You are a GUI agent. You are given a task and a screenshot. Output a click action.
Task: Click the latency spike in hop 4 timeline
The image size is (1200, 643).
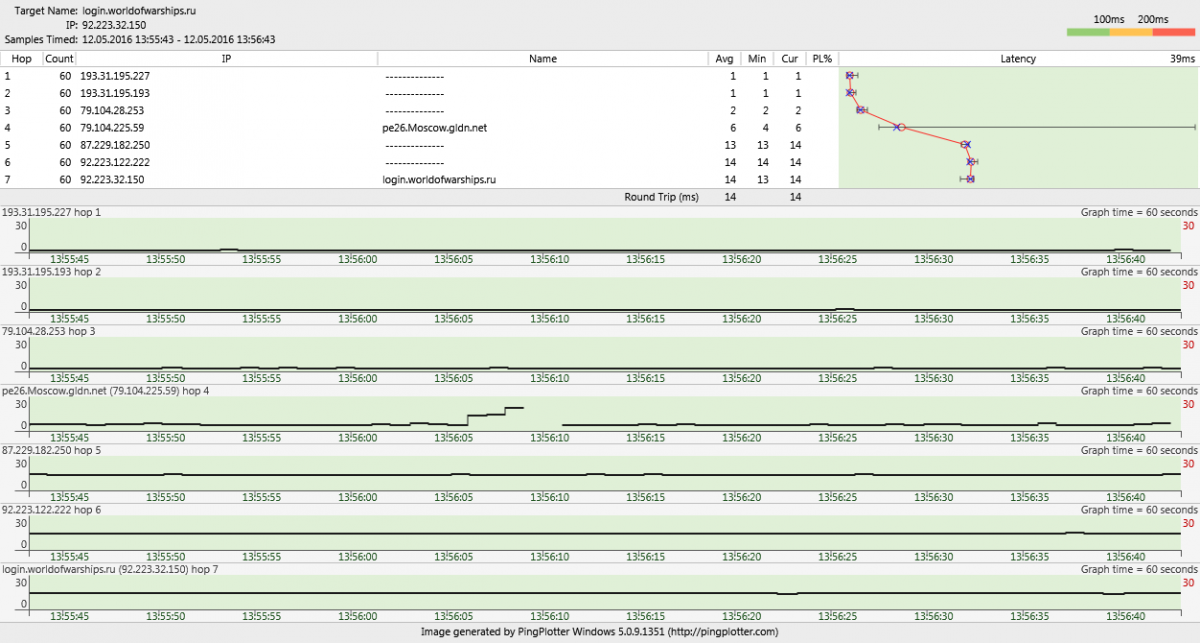pyautogui.click(x=514, y=408)
